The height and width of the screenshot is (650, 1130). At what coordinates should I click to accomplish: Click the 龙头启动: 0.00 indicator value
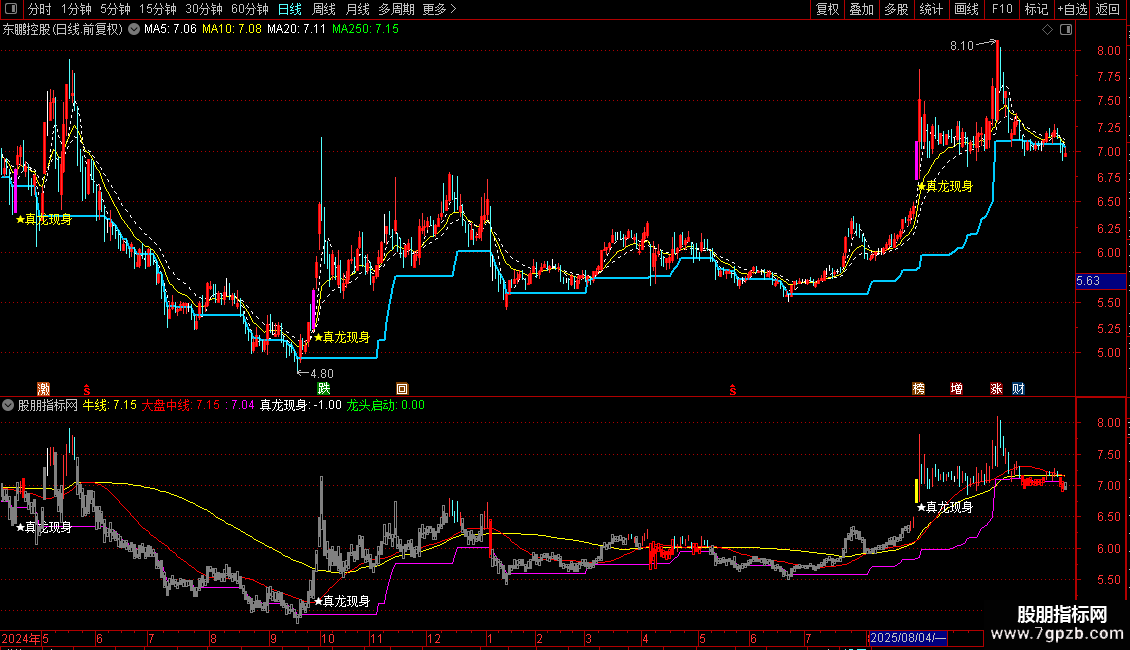point(386,405)
